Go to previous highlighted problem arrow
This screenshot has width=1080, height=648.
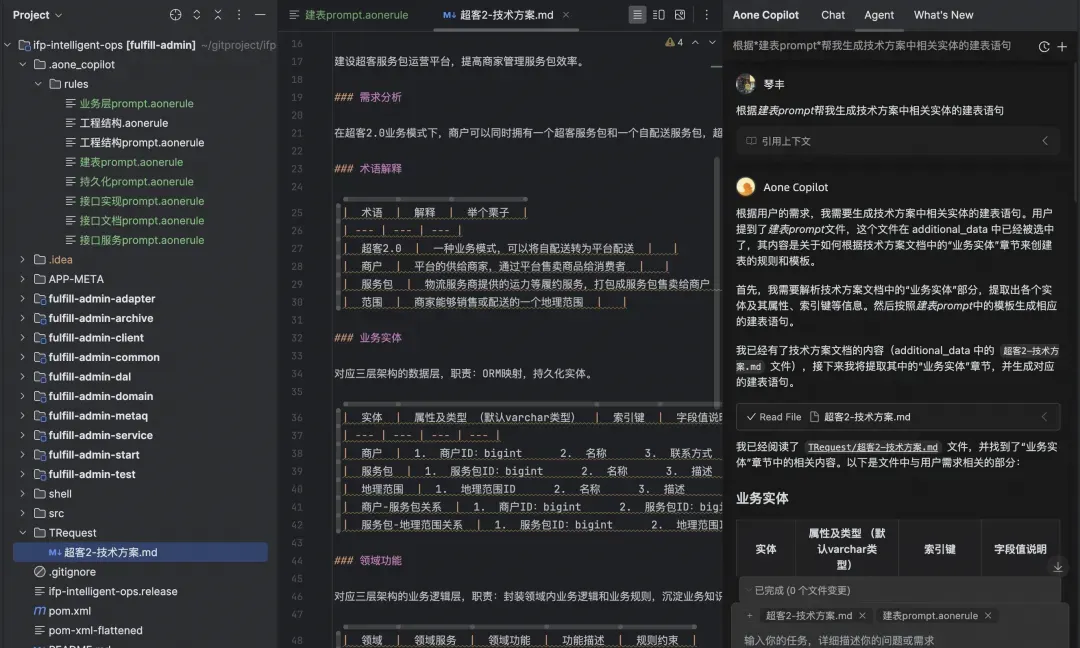[x=695, y=43]
